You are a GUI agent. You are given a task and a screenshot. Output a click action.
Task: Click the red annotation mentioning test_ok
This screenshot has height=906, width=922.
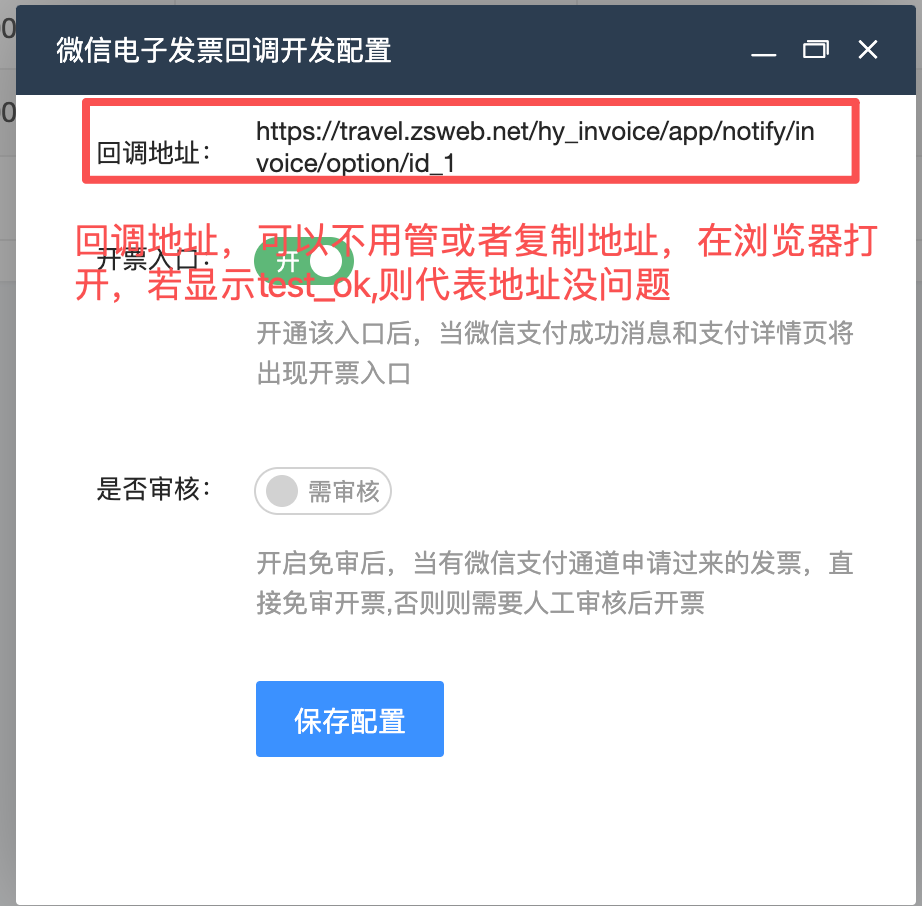(x=476, y=262)
